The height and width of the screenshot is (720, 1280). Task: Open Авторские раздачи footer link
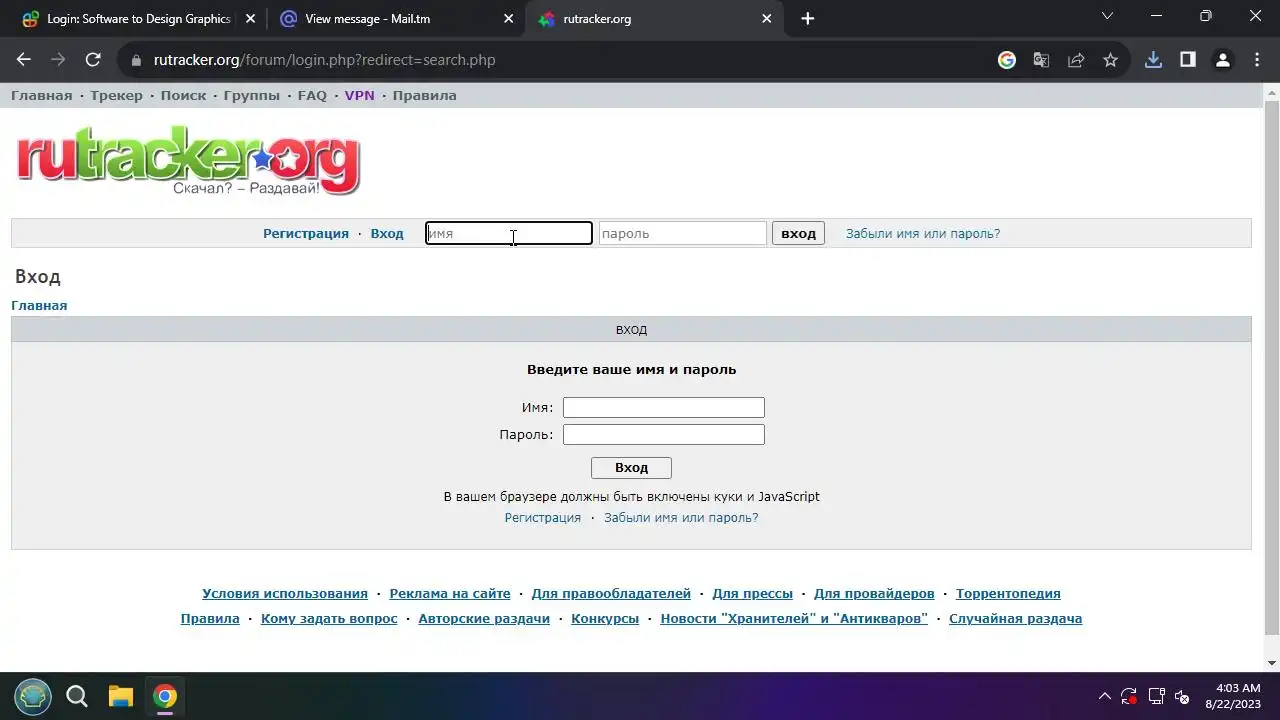pos(484,619)
